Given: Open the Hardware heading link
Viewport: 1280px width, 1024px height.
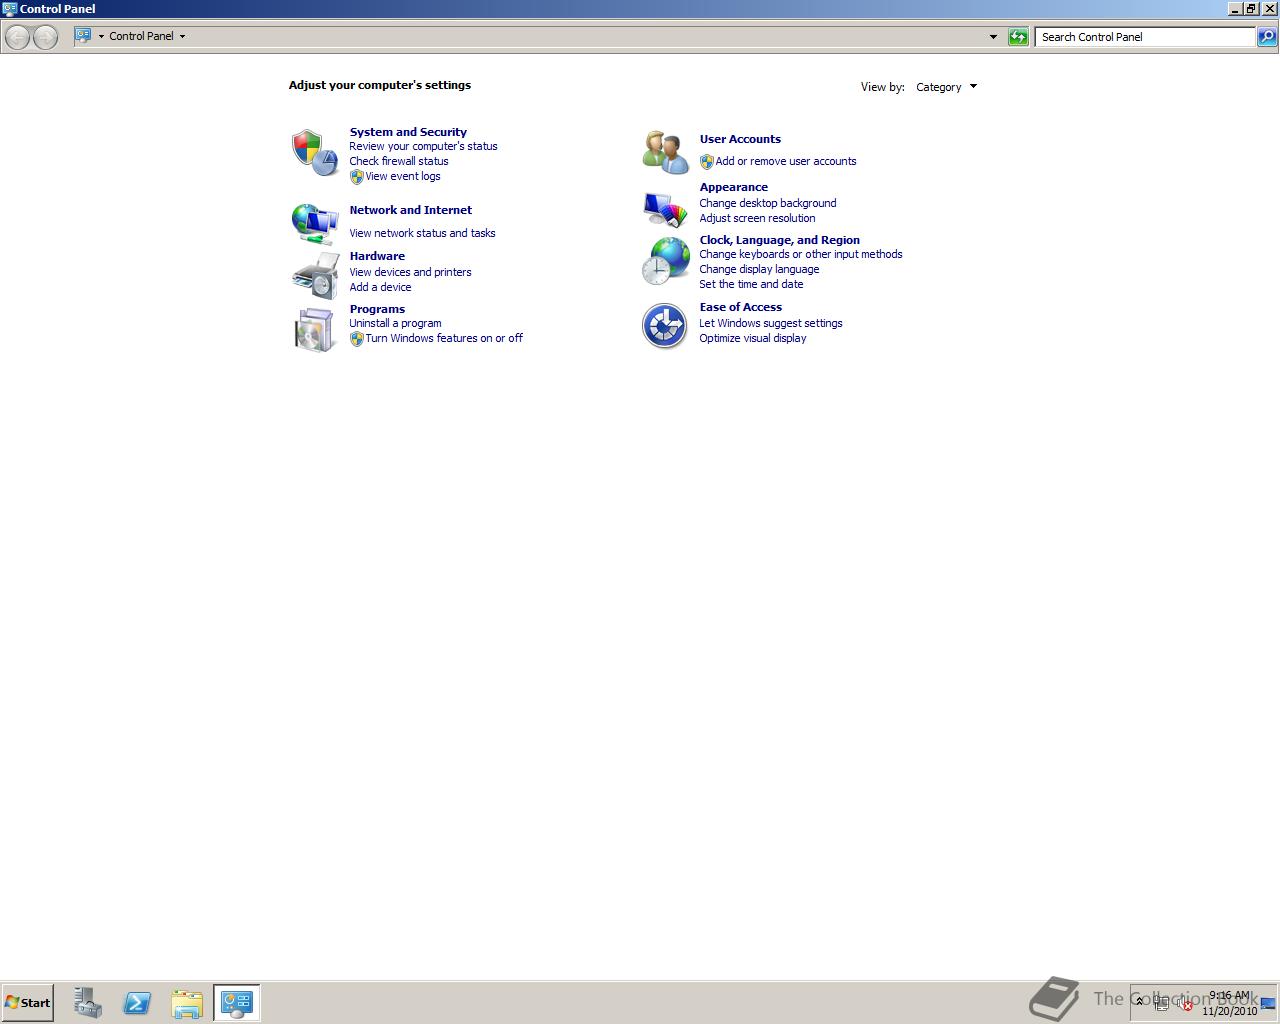Looking at the screenshot, I should pyautogui.click(x=377, y=256).
